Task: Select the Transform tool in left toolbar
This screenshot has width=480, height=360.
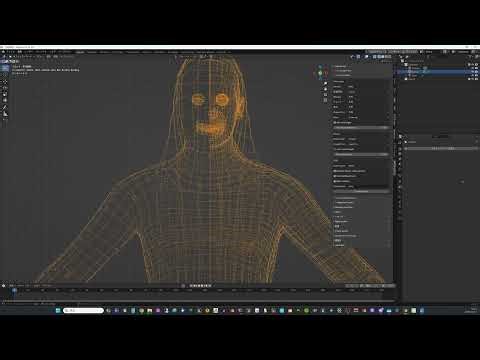Action: (5, 100)
